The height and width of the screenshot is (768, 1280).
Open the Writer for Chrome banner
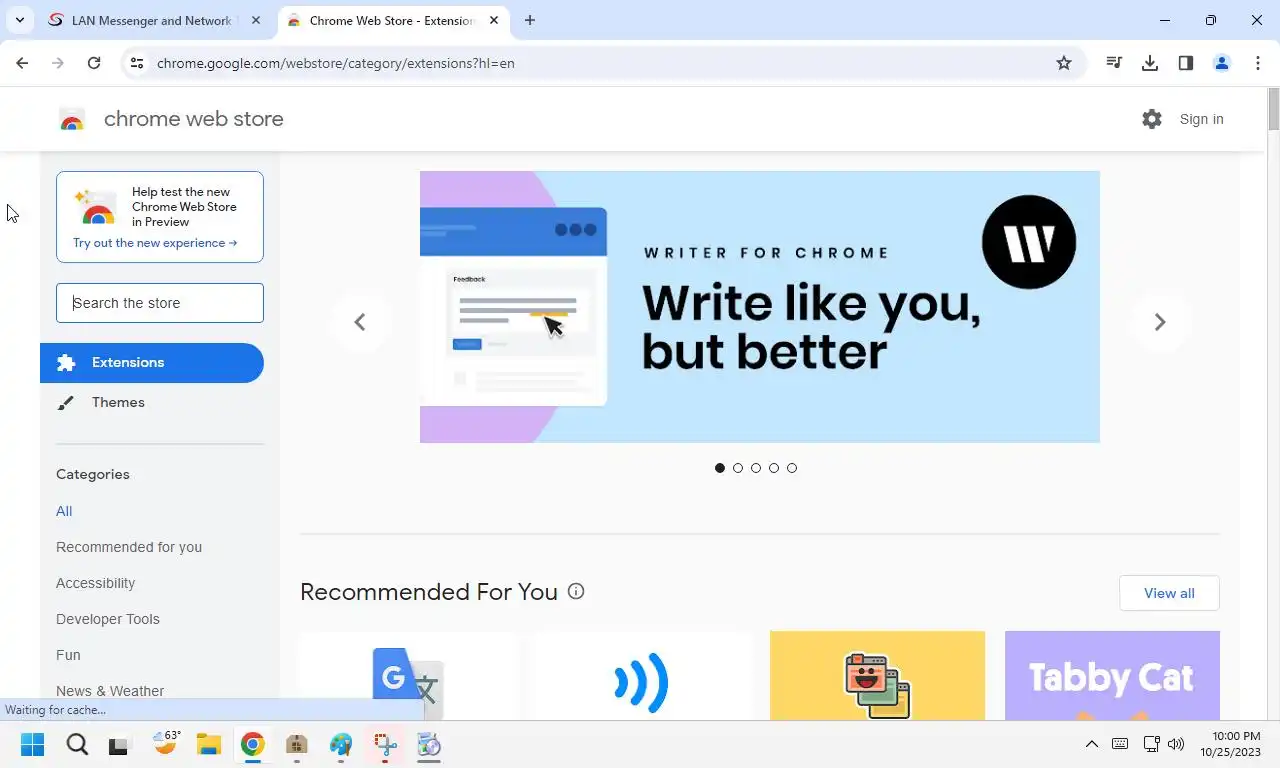[x=760, y=307]
